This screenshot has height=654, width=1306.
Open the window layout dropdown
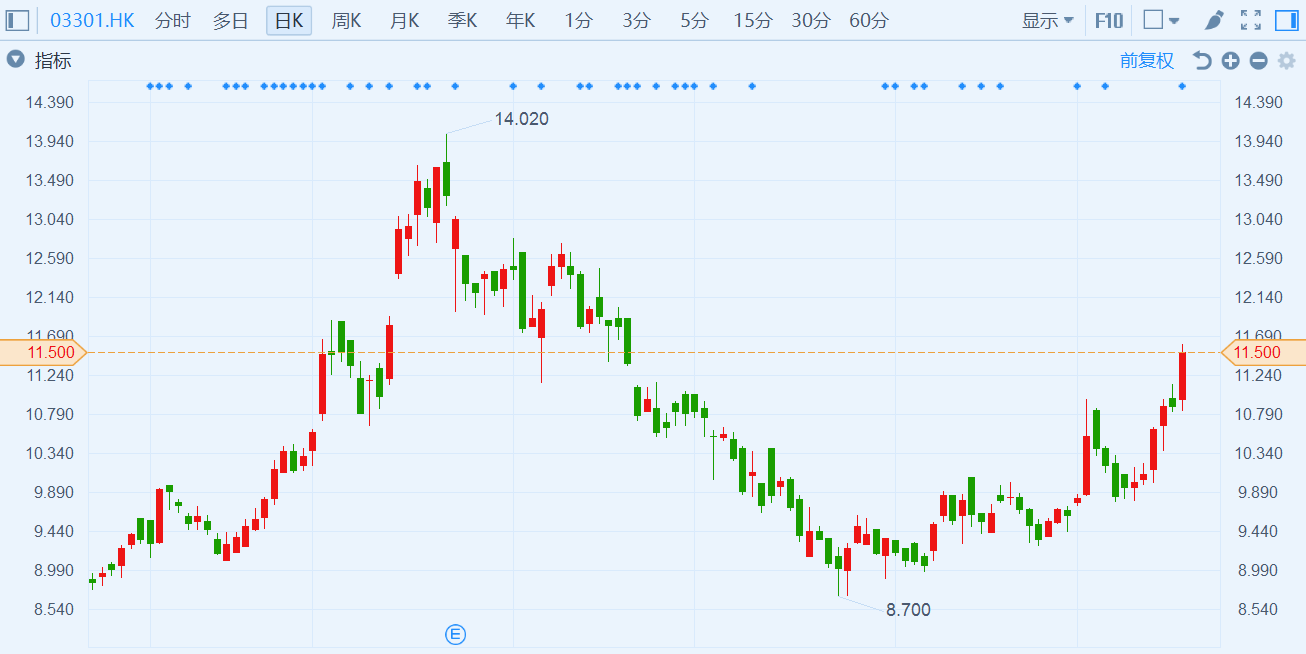[1162, 20]
